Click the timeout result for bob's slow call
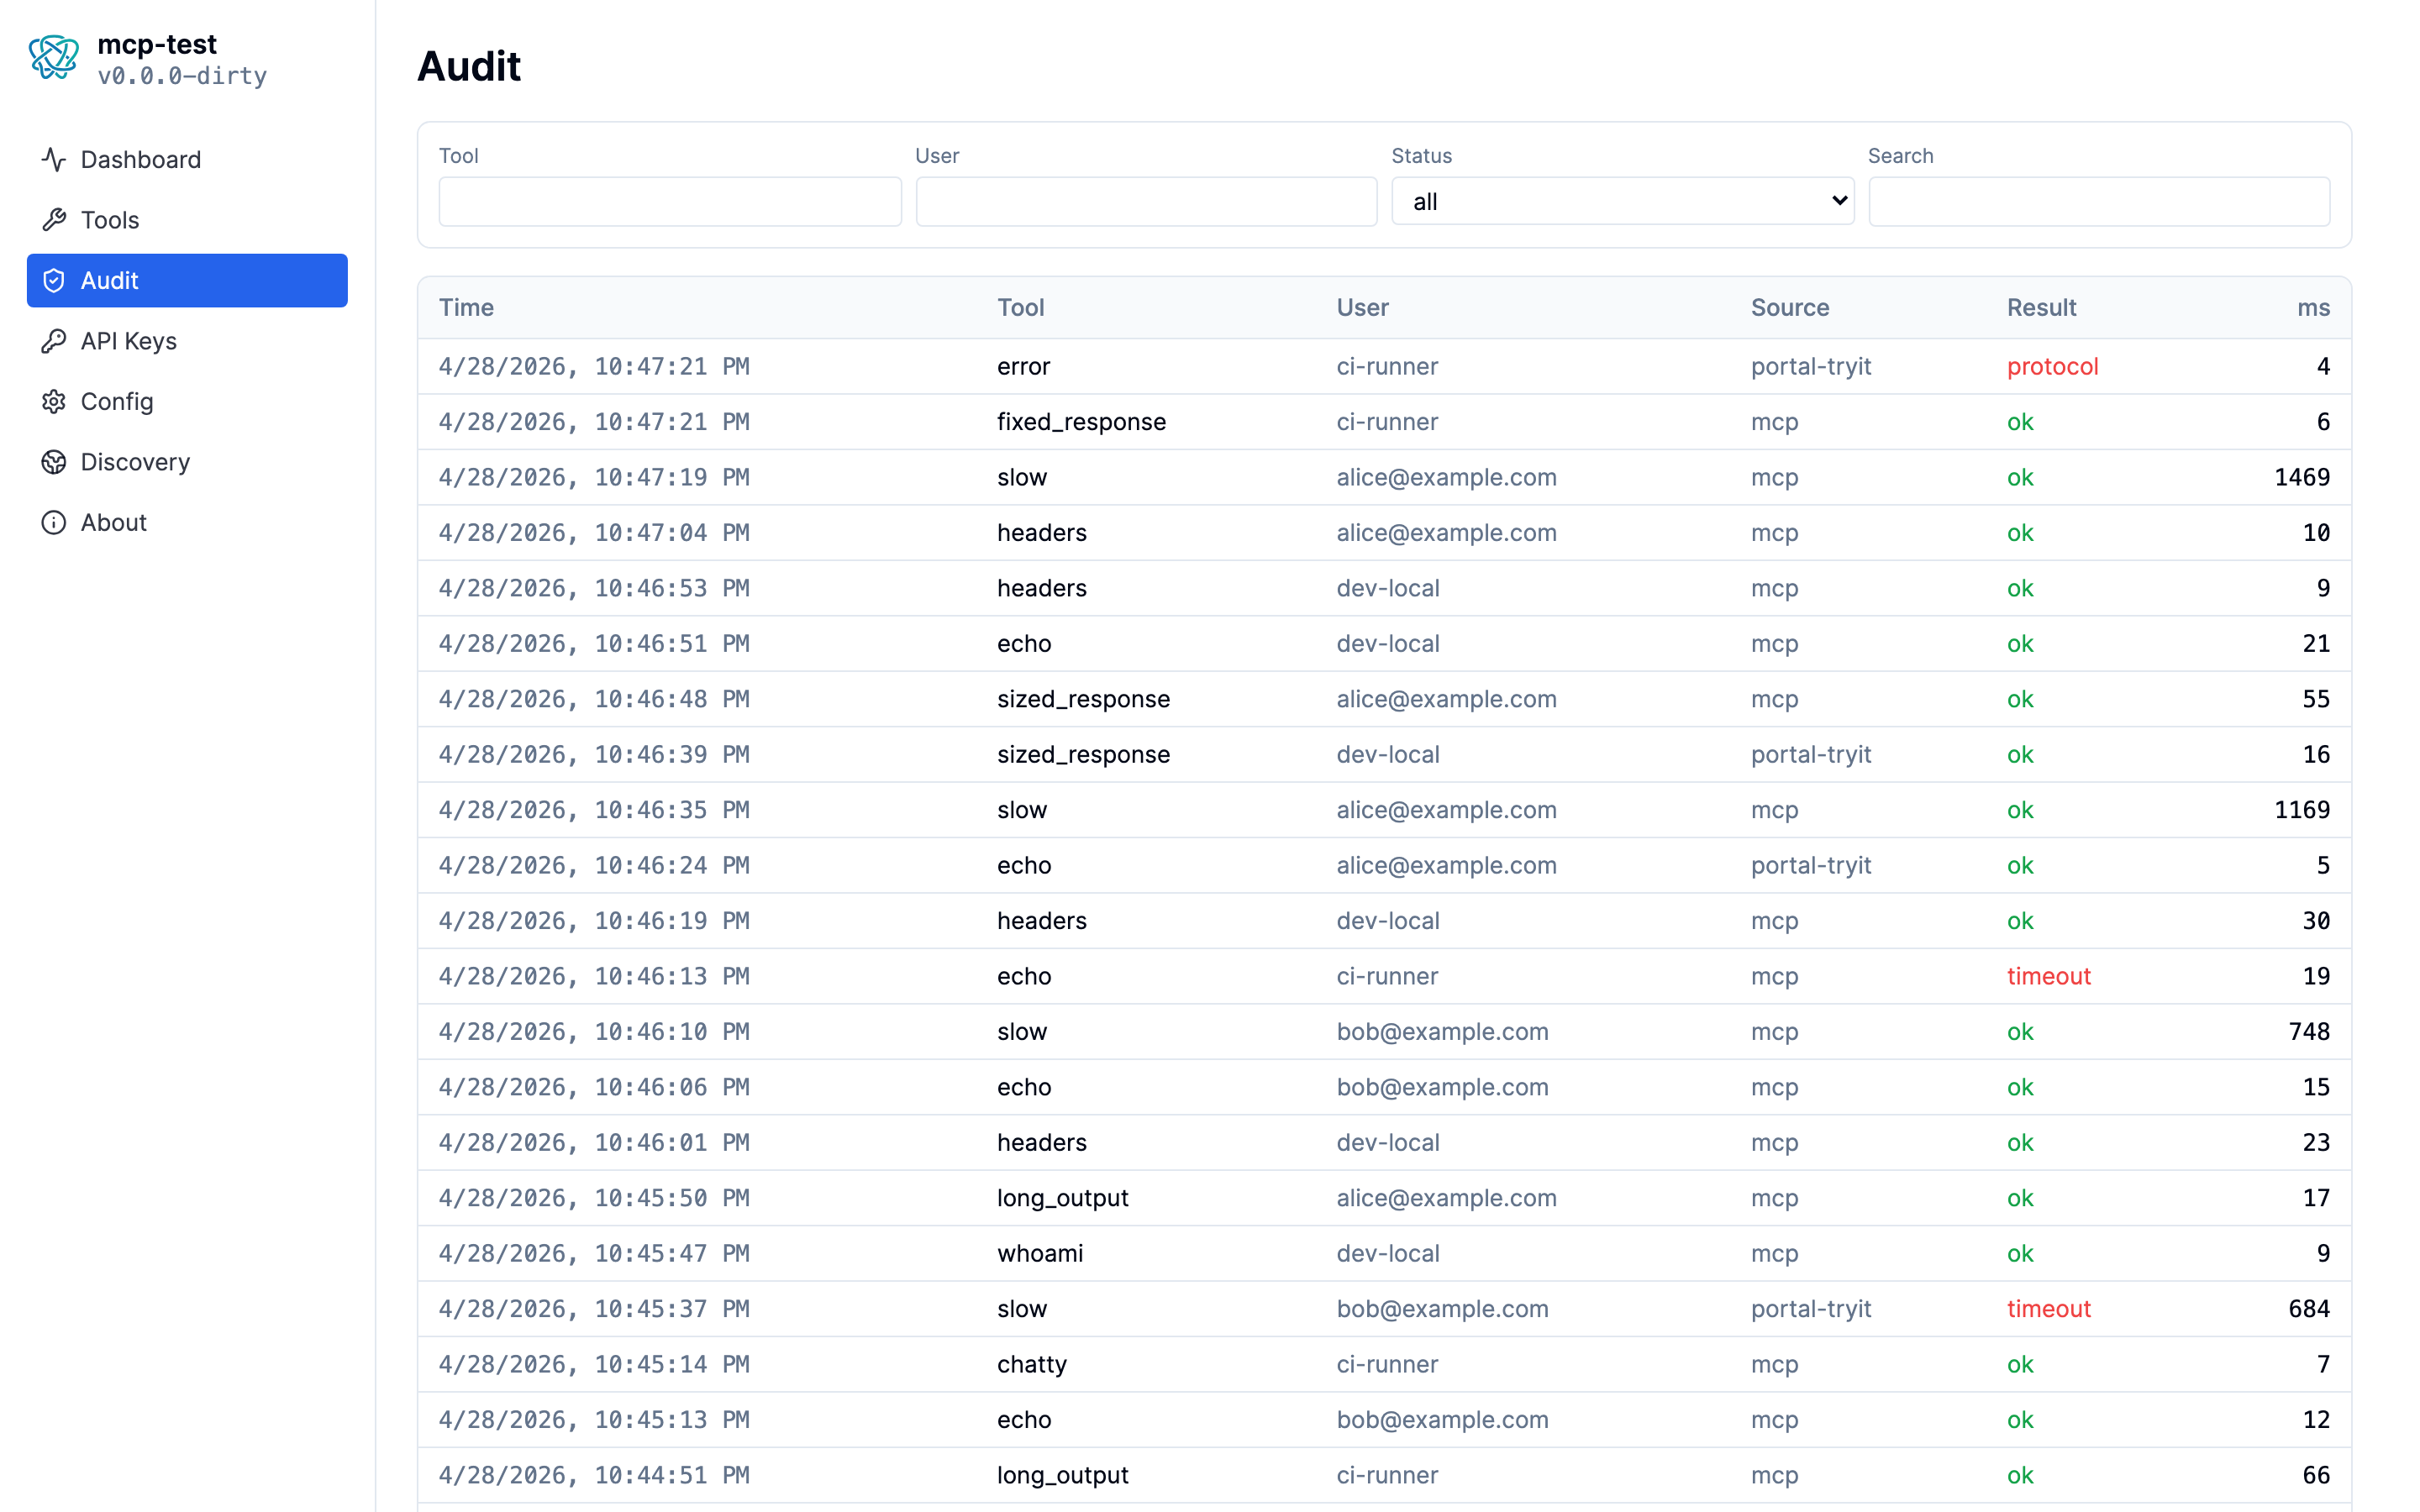Image resolution: width=2420 pixels, height=1512 pixels. 2049,1308
